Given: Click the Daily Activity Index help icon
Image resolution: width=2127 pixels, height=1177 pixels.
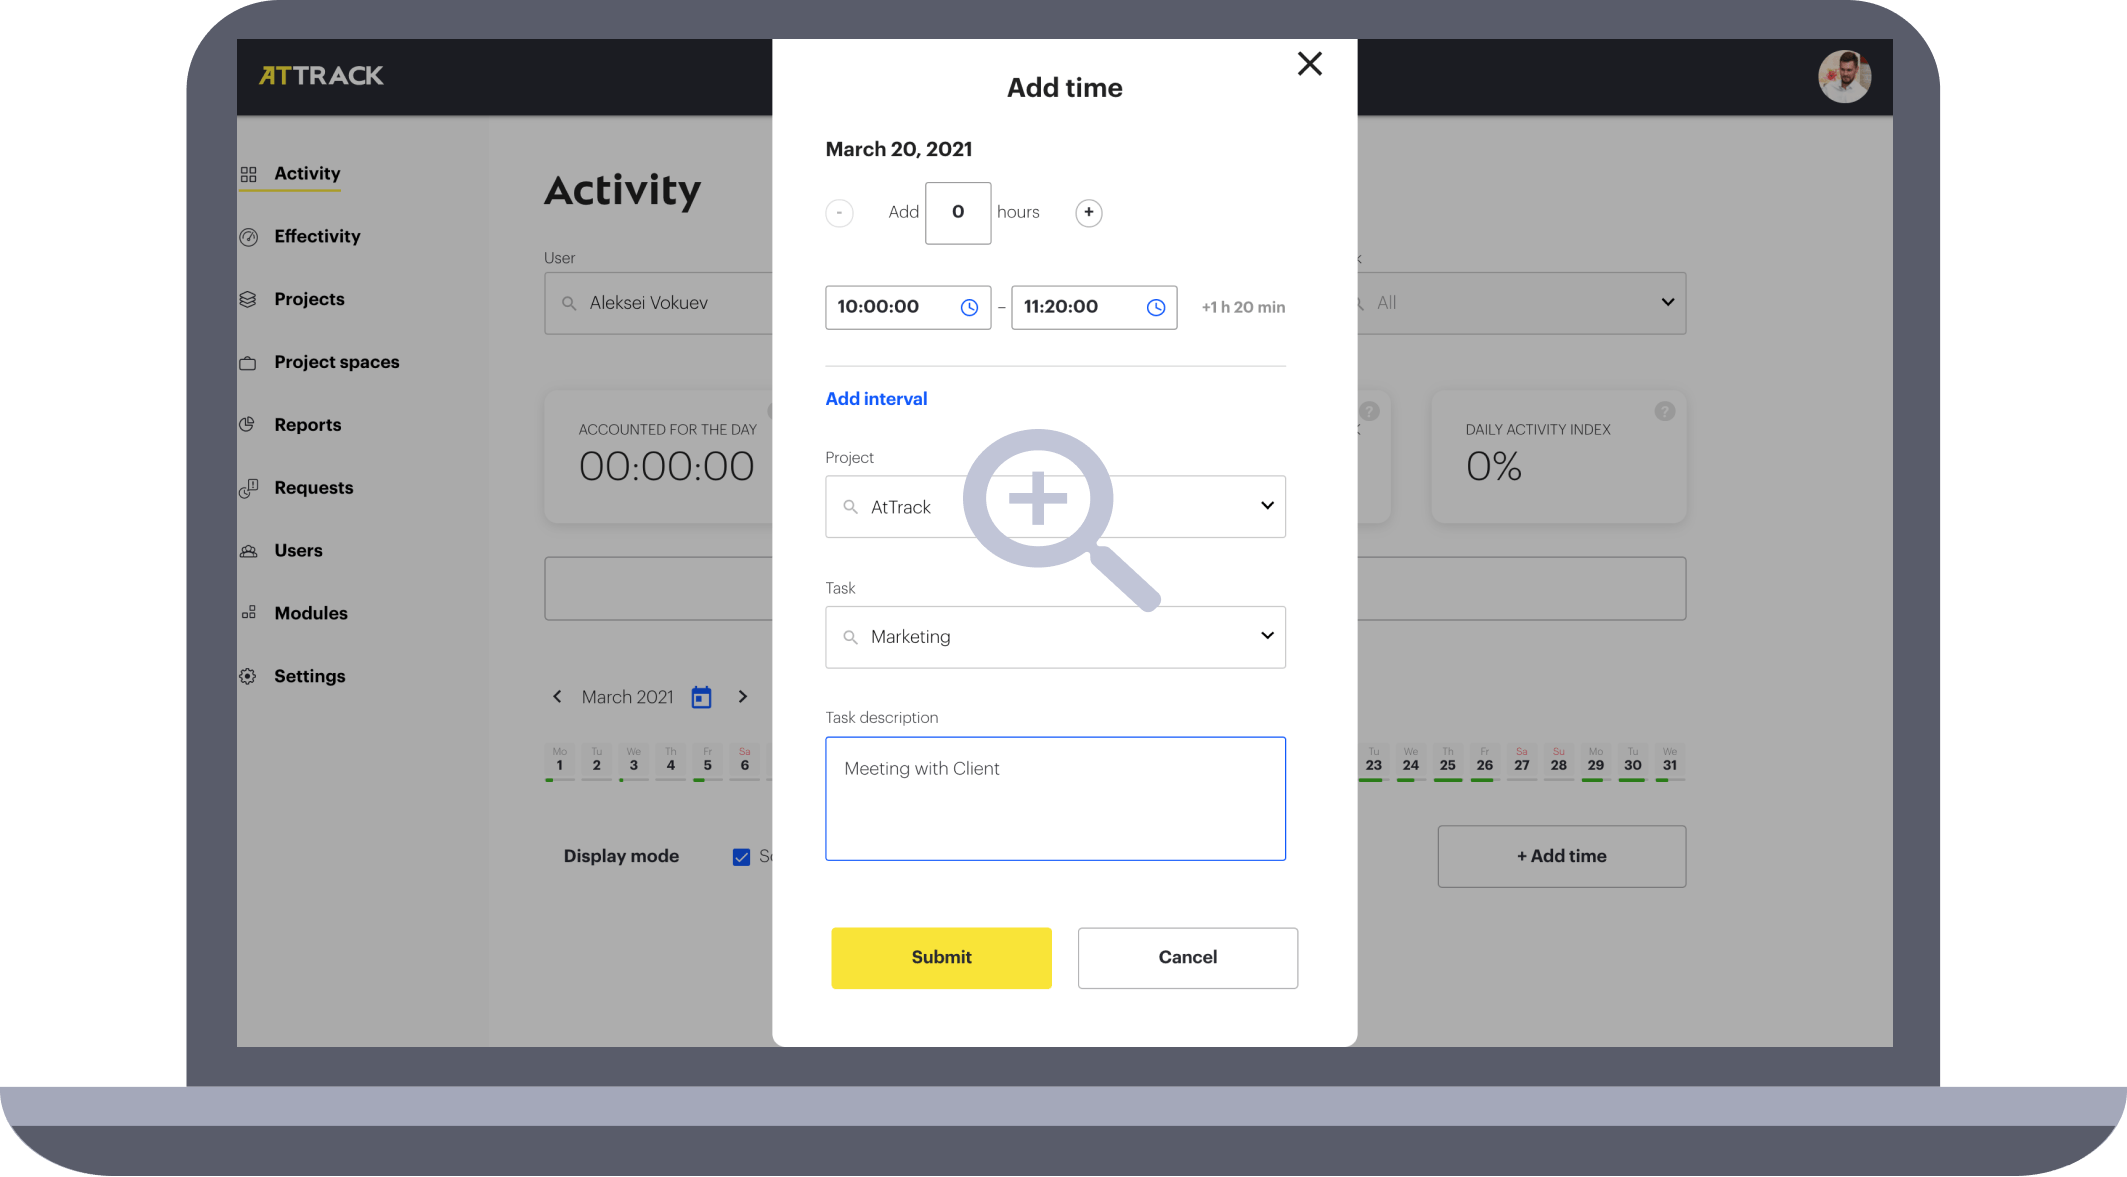Looking at the screenshot, I should [x=1664, y=411].
